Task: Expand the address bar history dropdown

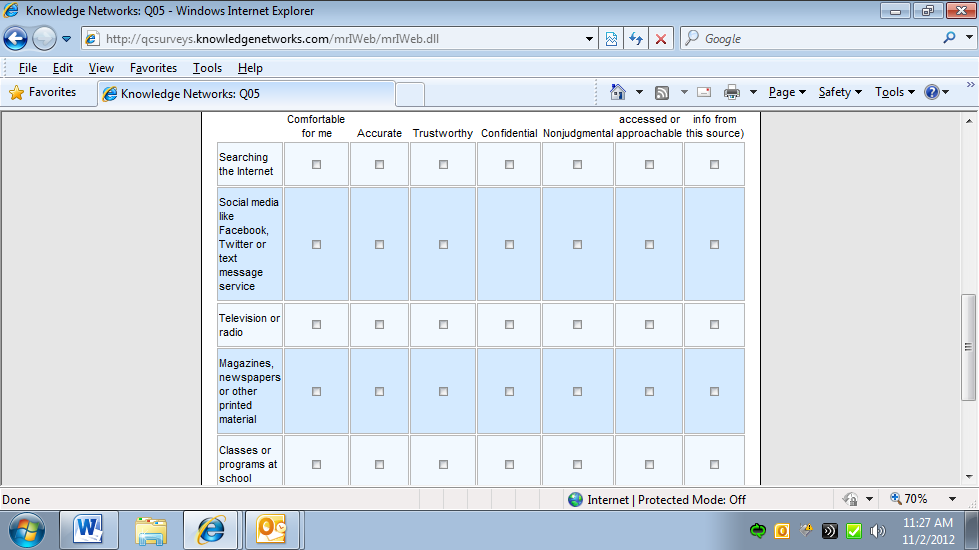Action: pyautogui.click(x=589, y=39)
